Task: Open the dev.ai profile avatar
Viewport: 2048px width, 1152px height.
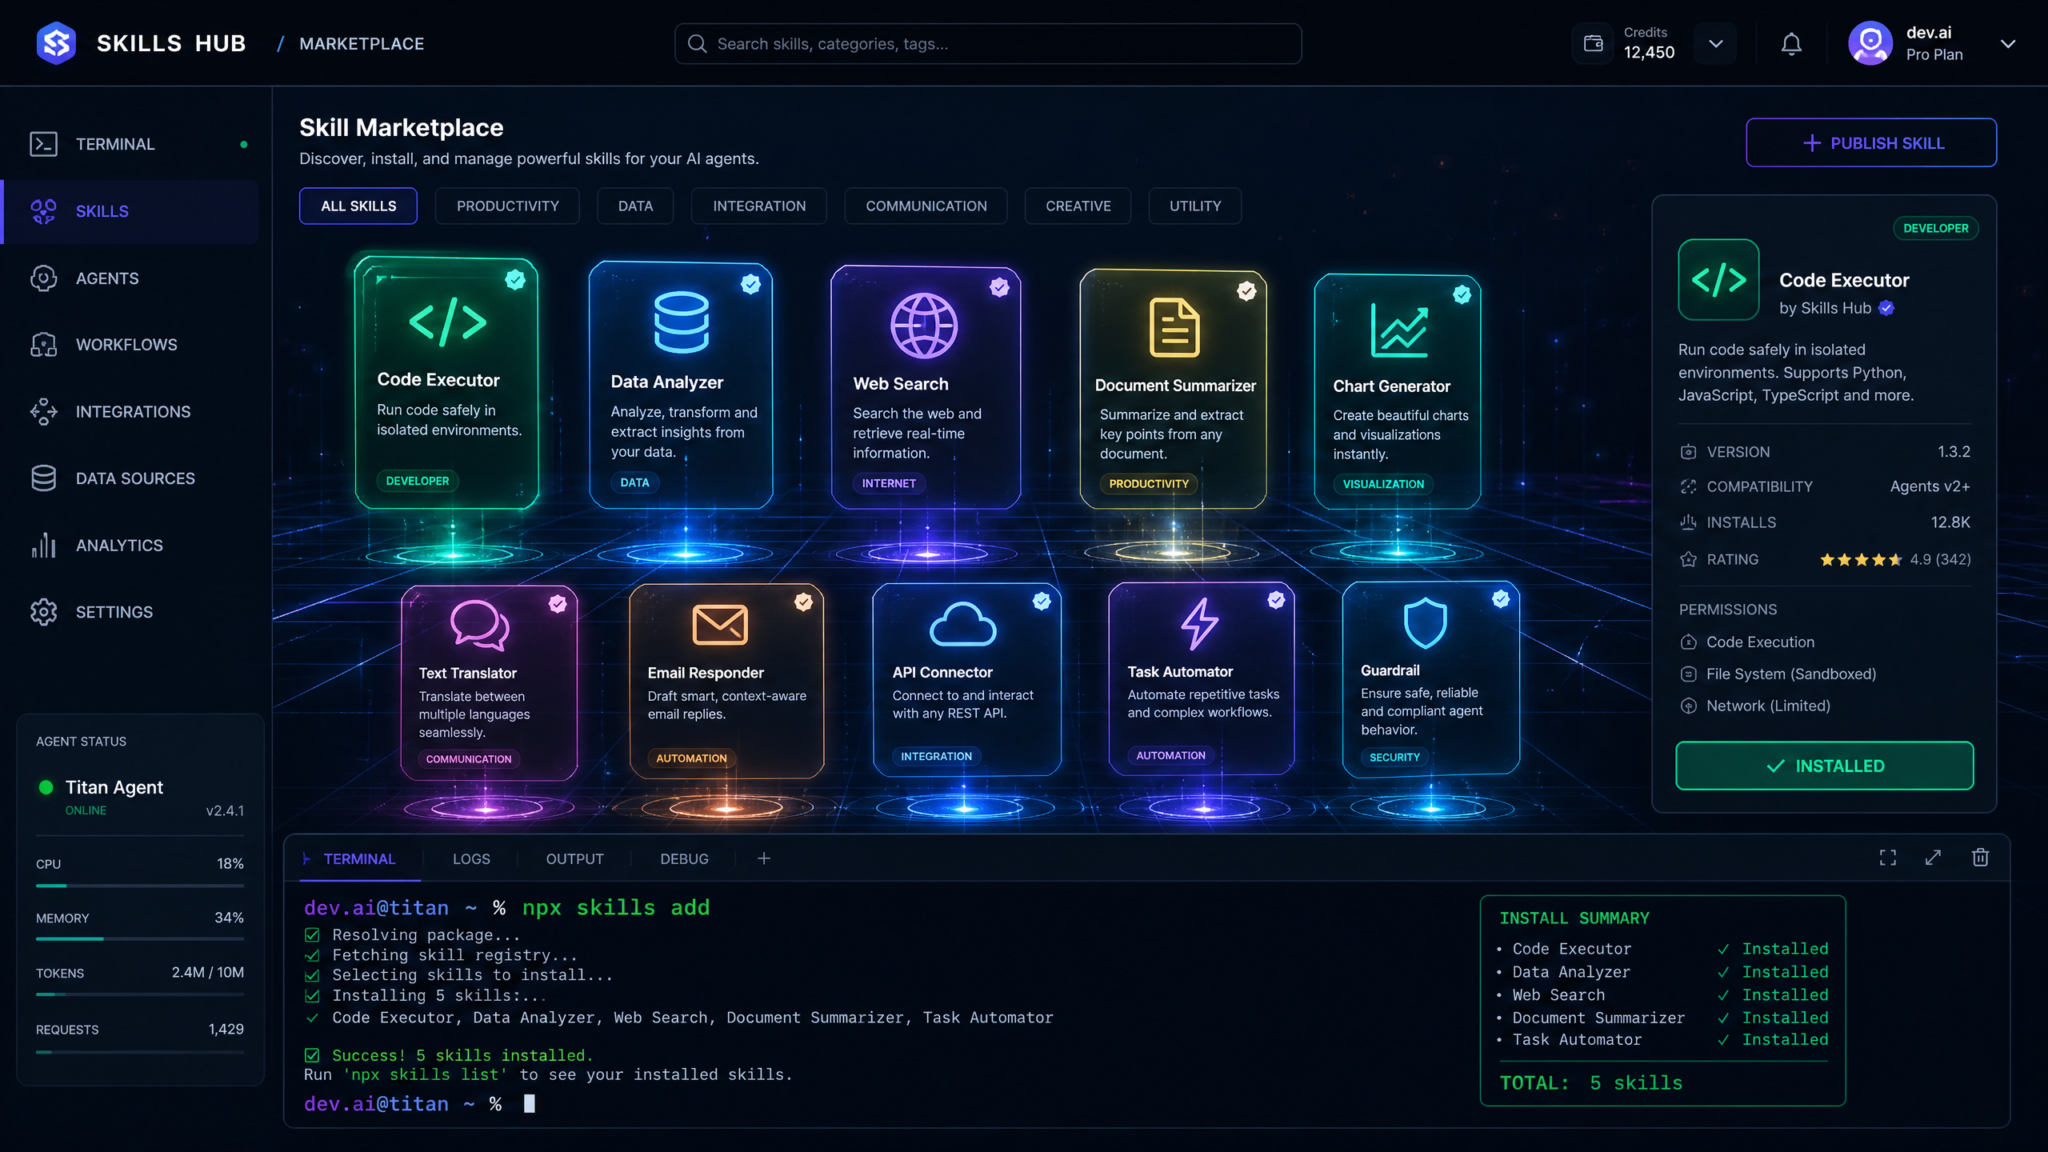Action: coord(1870,43)
